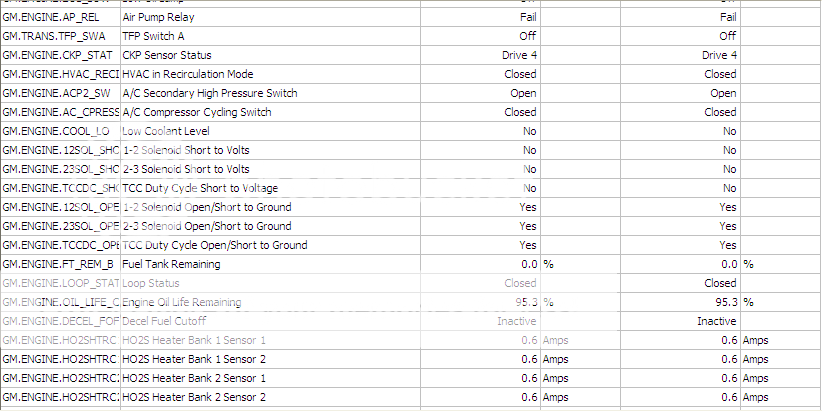
Task: Click the GM.ENGINE.AC_CPRESS parameter cell
Action: 60,112
